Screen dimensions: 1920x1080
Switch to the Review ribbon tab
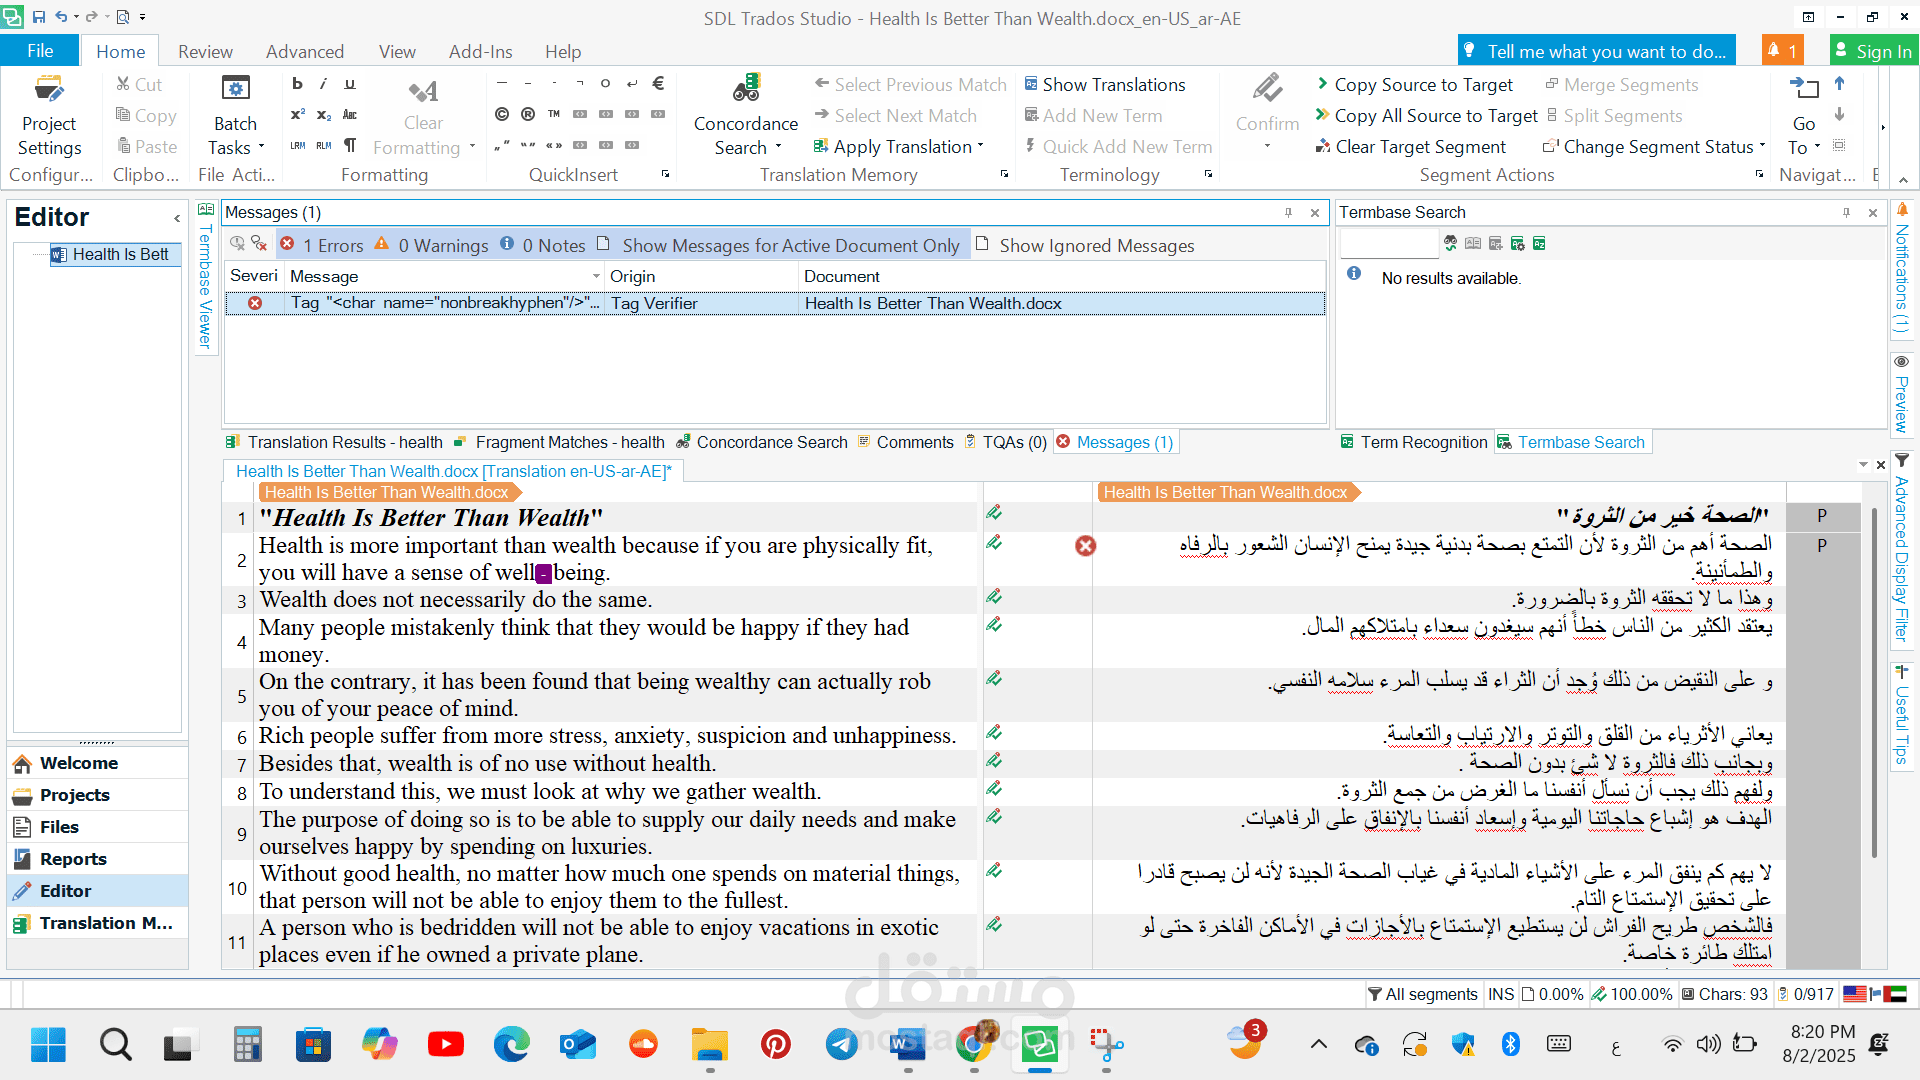tap(205, 51)
